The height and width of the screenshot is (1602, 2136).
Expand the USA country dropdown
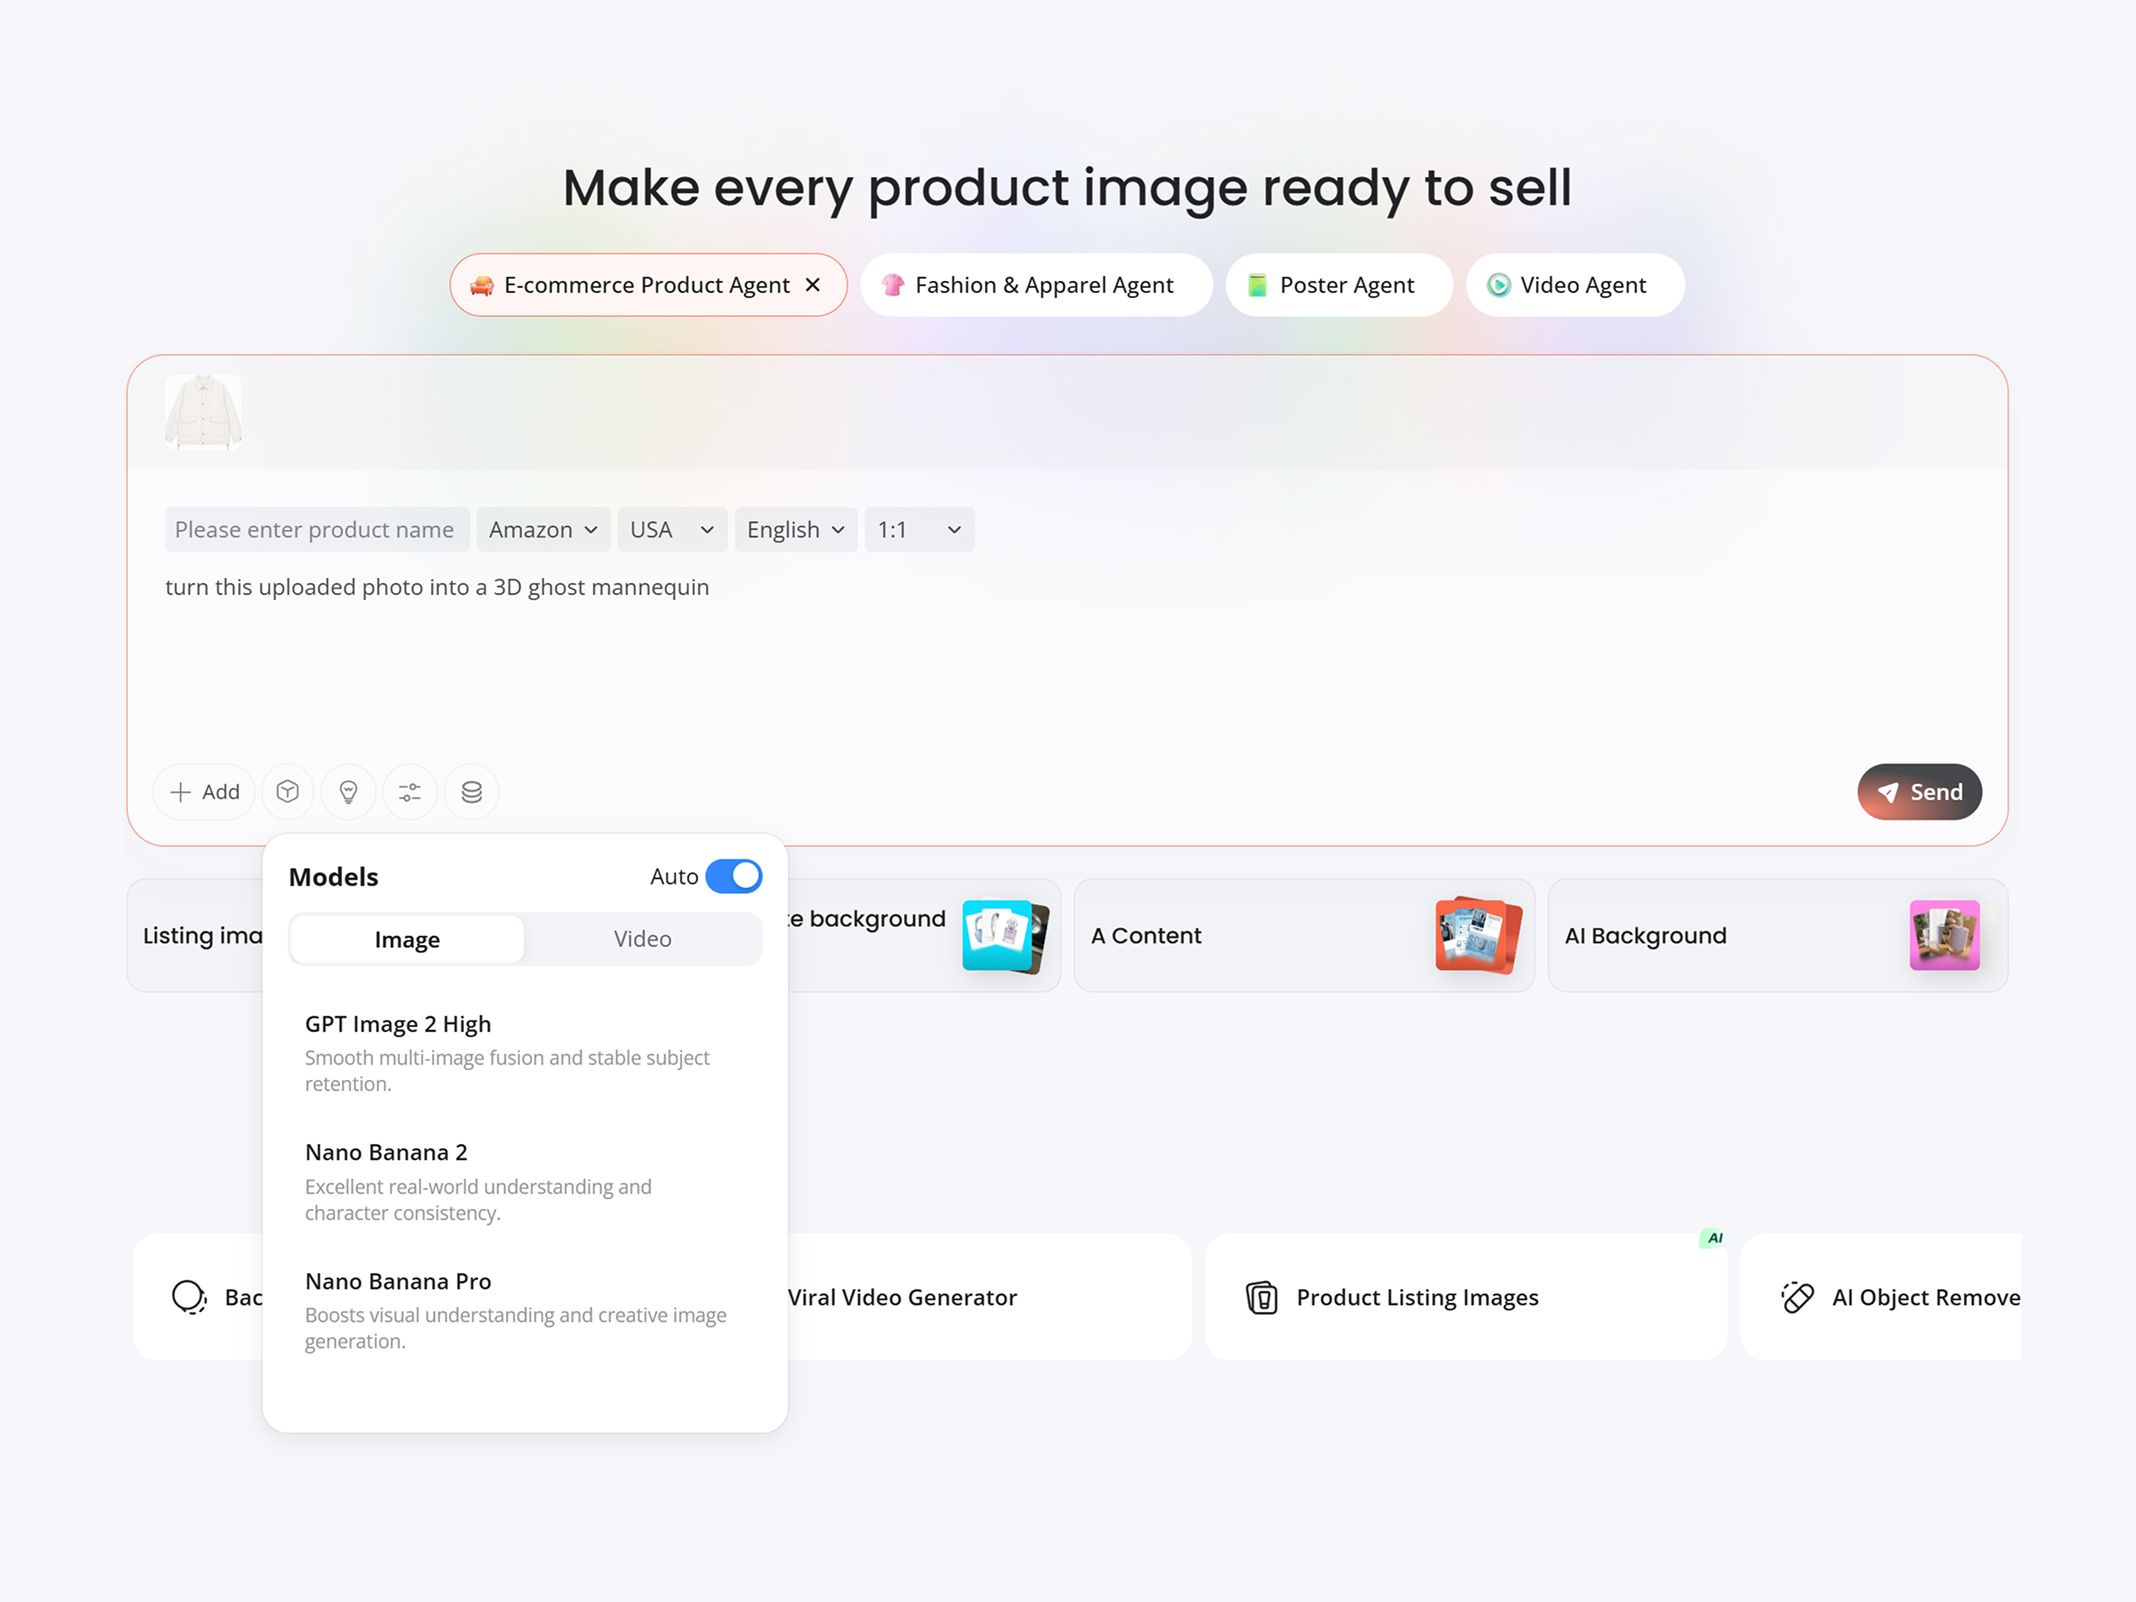pos(672,530)
